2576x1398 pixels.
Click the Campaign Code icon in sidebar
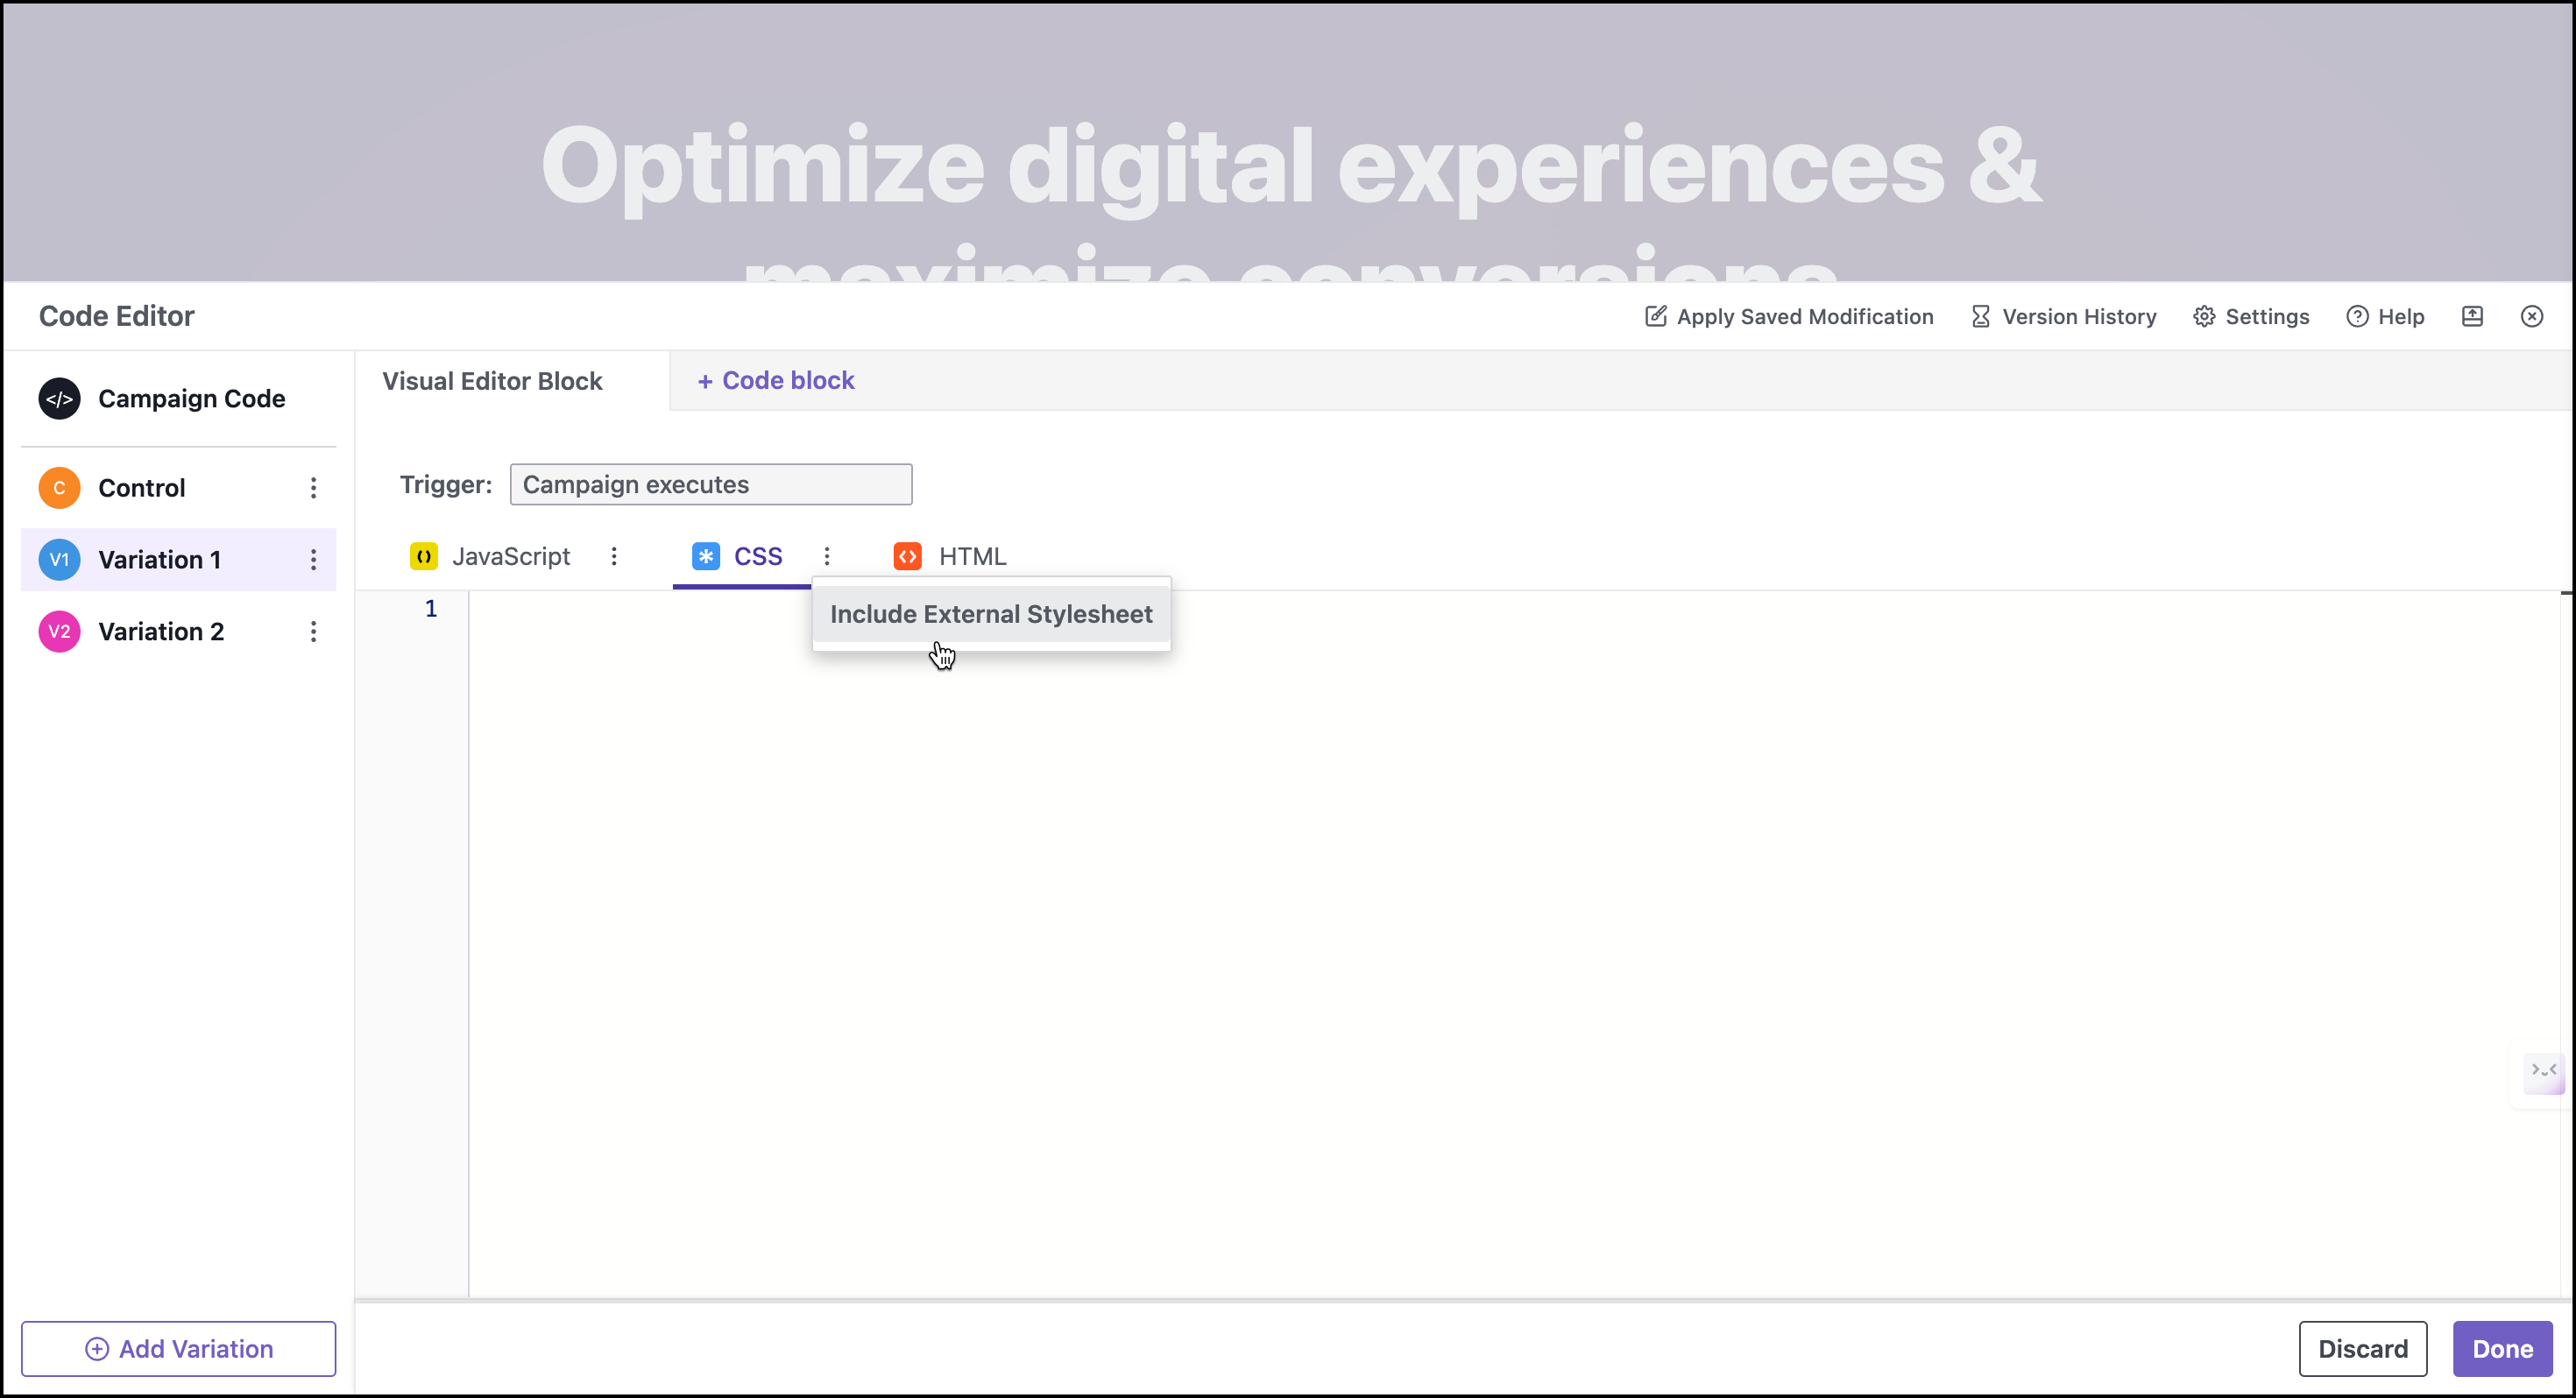click(x=59, y=398)
